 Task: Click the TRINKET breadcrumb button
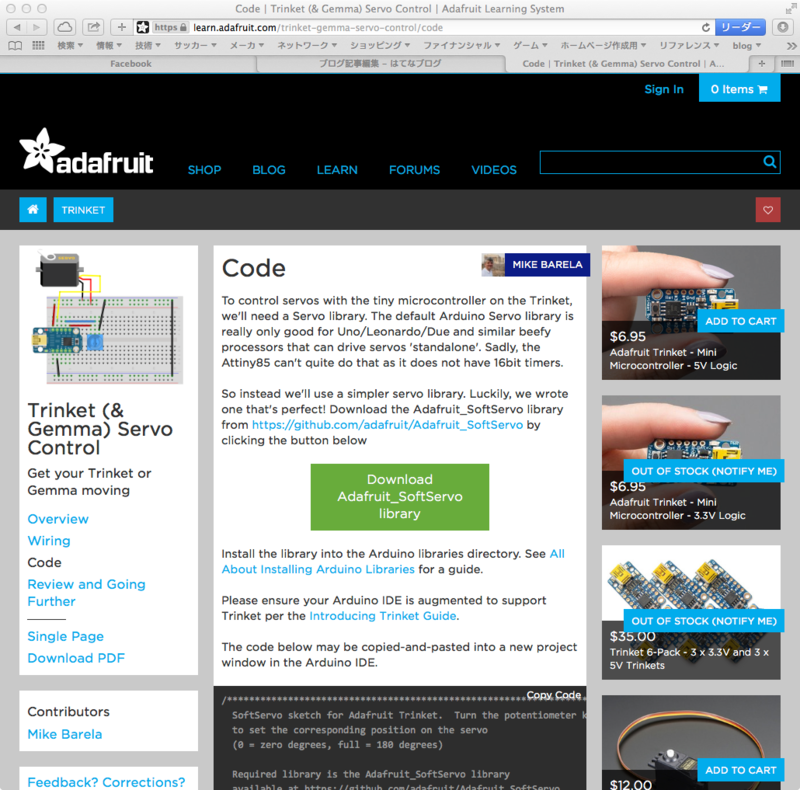click(83, 210)
